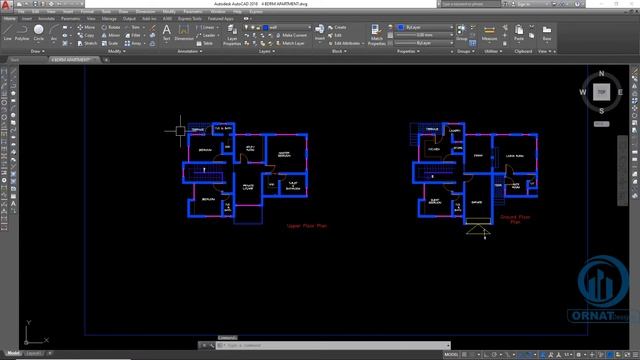Toggle MODEL space in status bar
The width and height of the screenshot is (640, 360).
coord(451,355)
